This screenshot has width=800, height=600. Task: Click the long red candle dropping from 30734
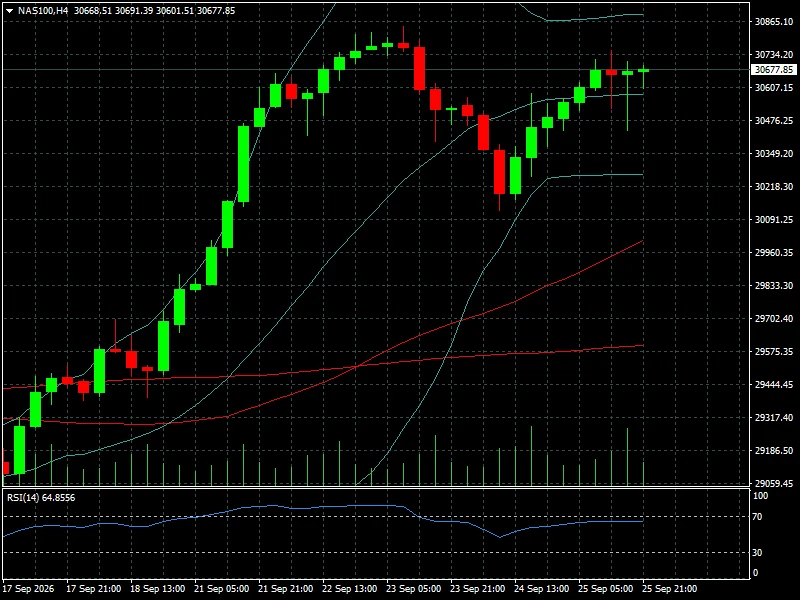(x=419, y=68)
